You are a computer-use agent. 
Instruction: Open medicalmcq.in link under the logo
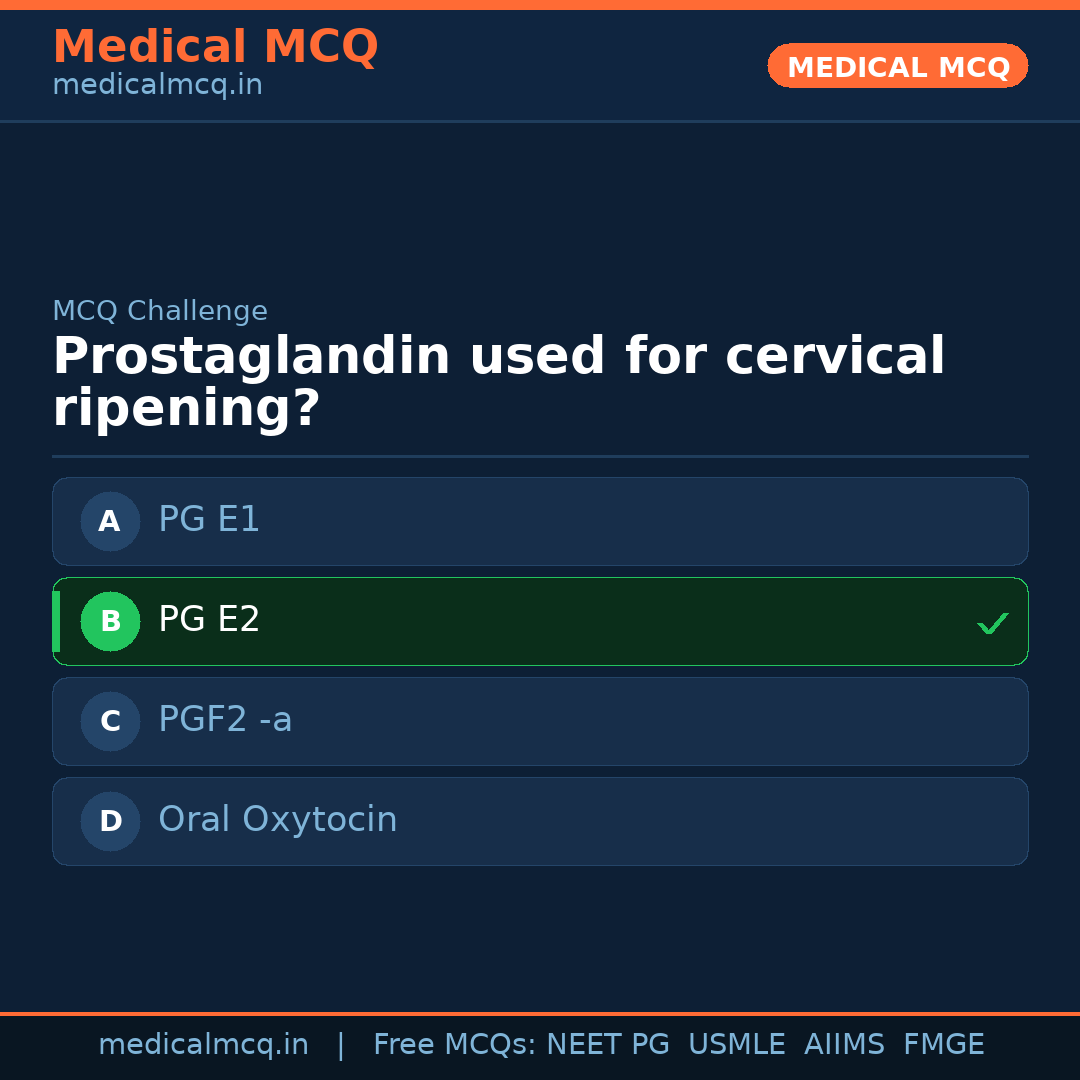pos(157,84)
